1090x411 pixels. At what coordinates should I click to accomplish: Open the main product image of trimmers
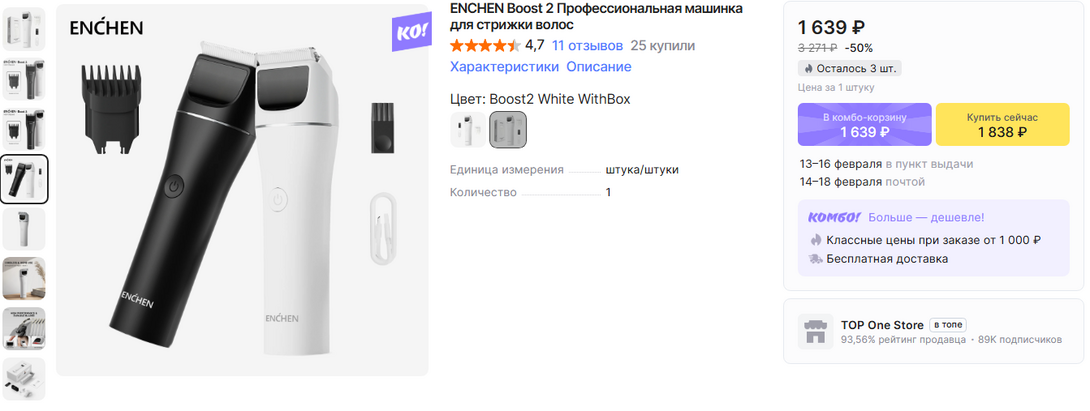241,190
